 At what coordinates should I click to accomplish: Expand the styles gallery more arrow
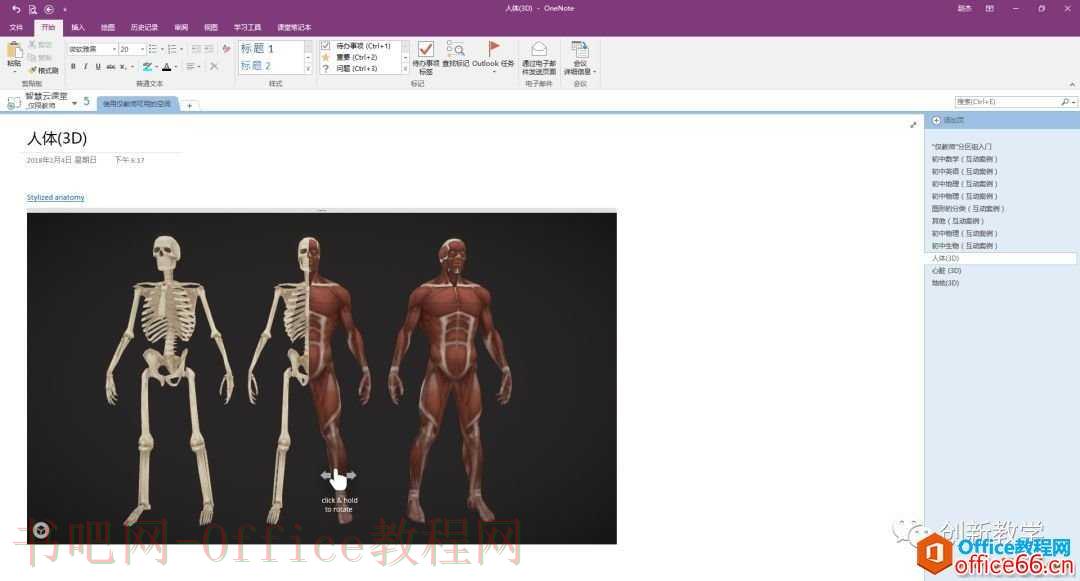[308, 69]
